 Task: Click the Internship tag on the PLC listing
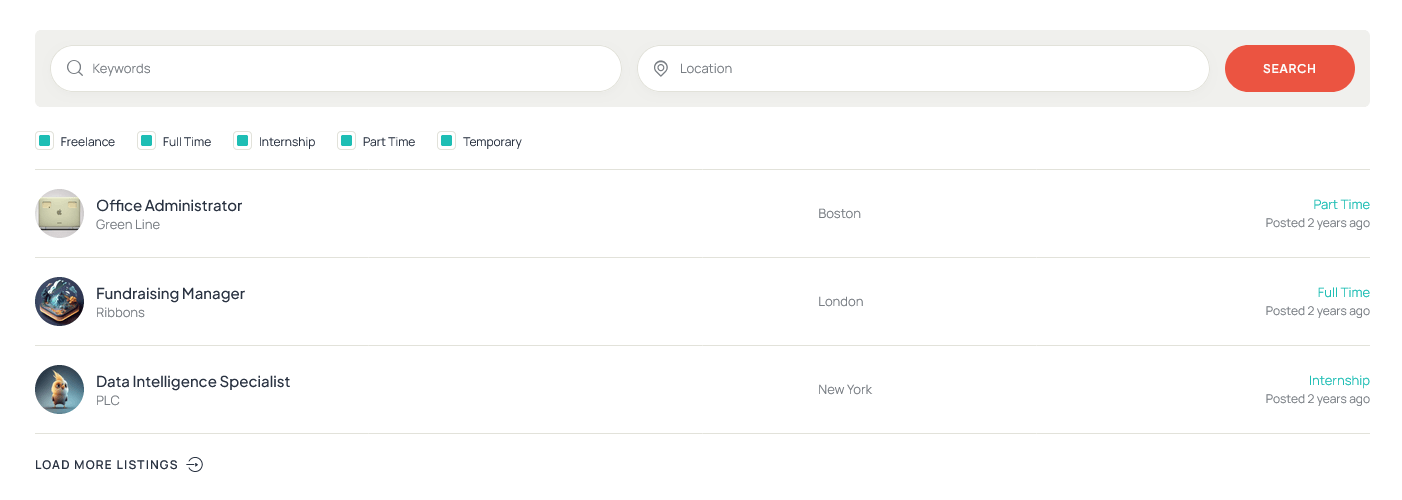click(1339, 380)
